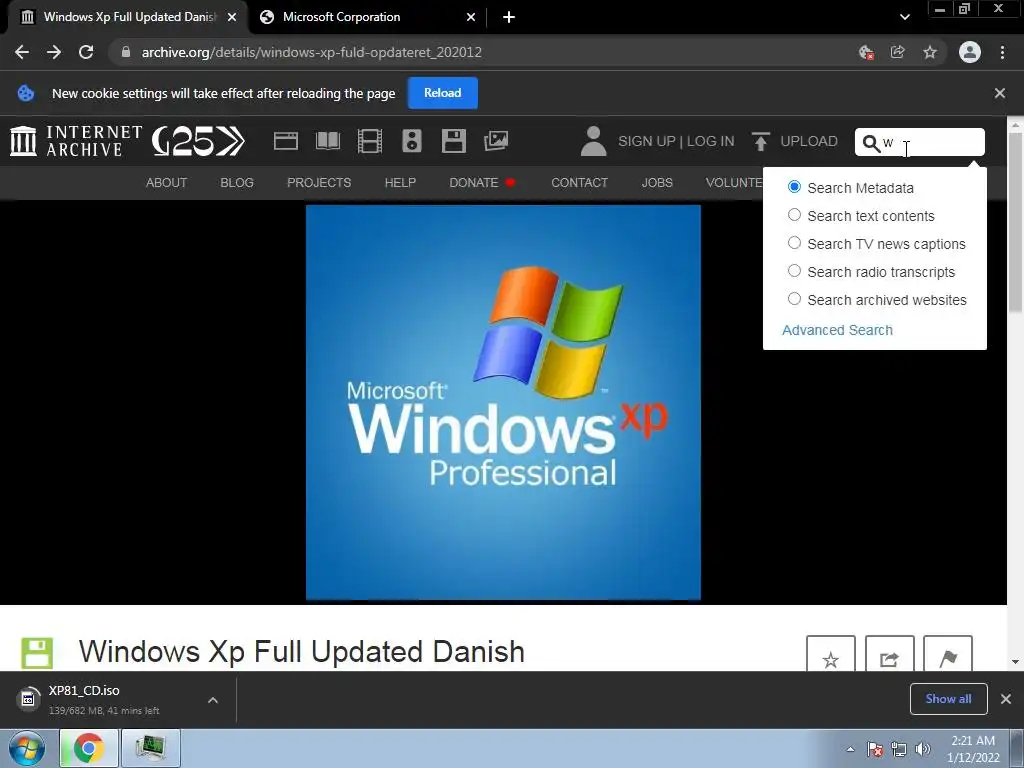
Task: Select Search archived websites option
Action: tap(794, 299)
